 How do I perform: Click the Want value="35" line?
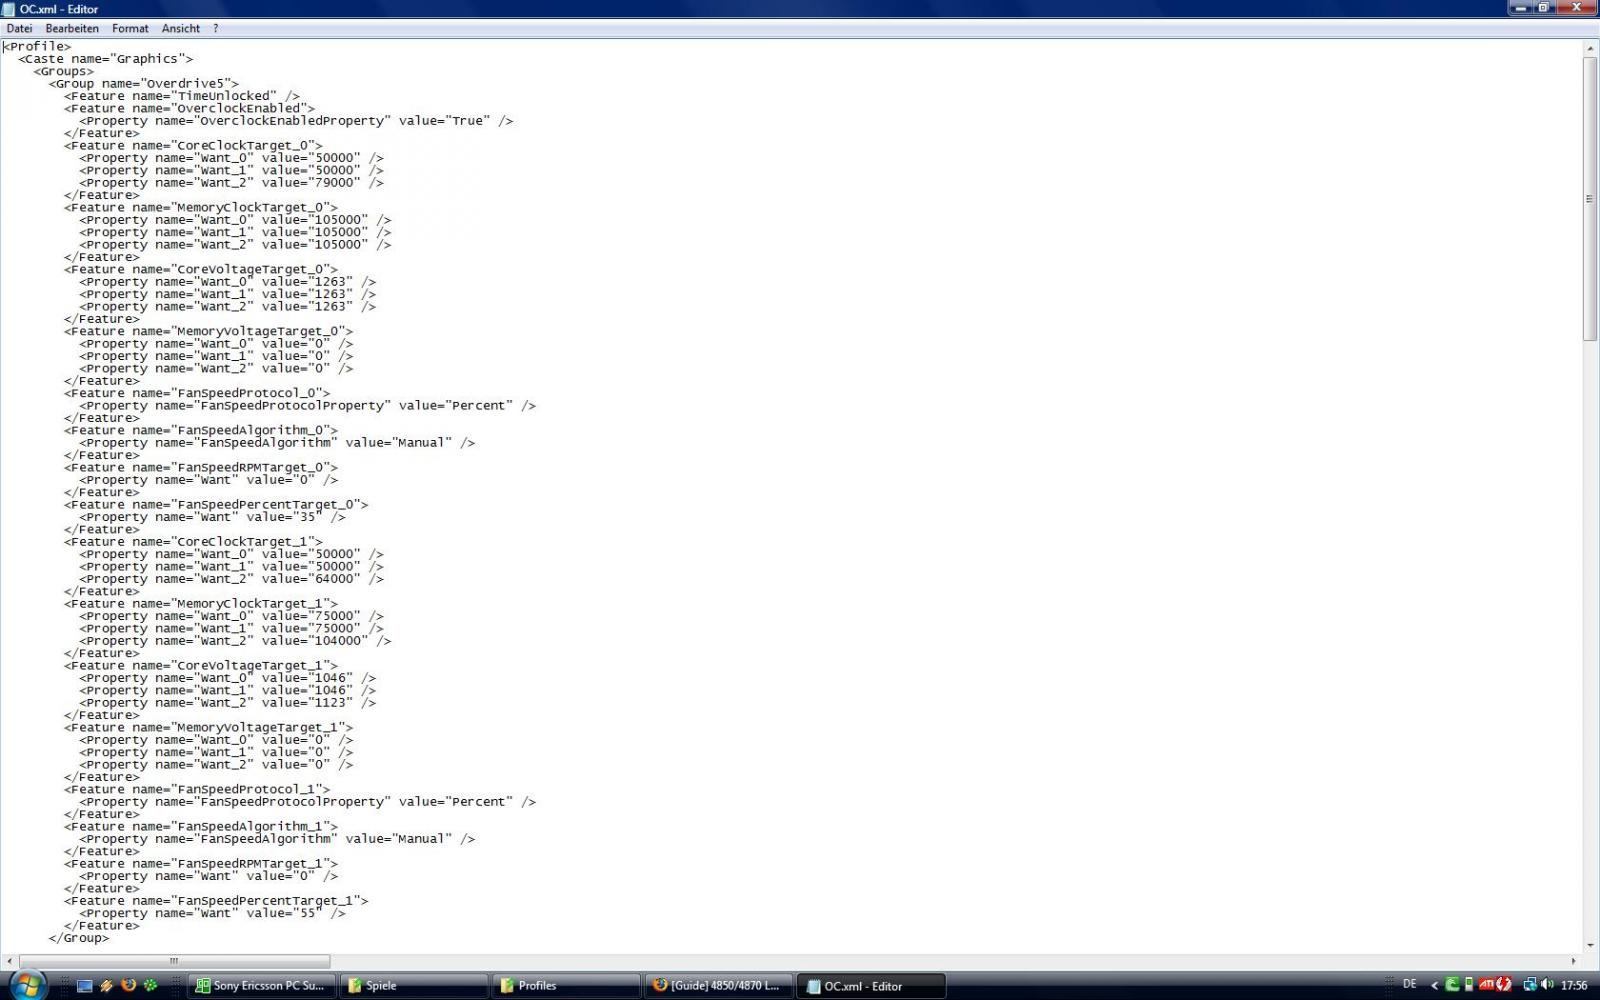tap(213, 518)
